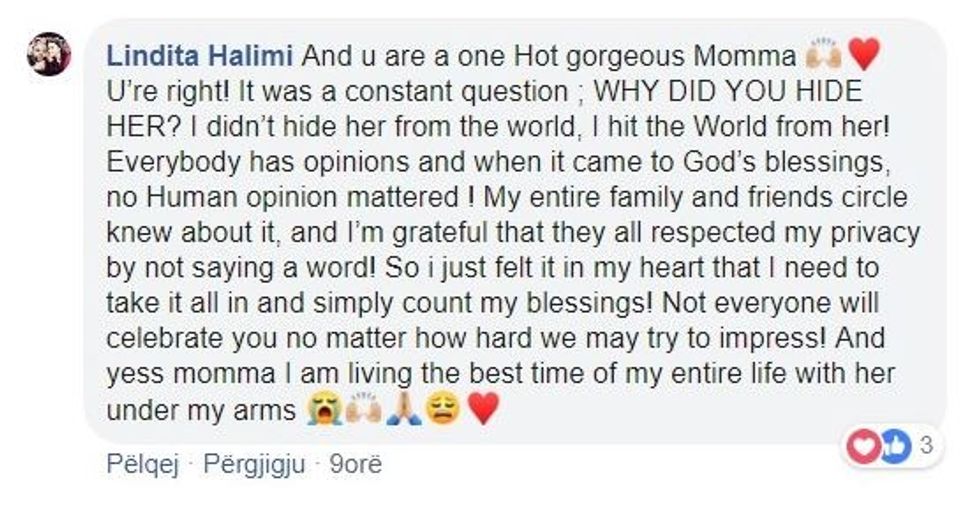Click the heart reaction icon on the comment

coord(860,448)
